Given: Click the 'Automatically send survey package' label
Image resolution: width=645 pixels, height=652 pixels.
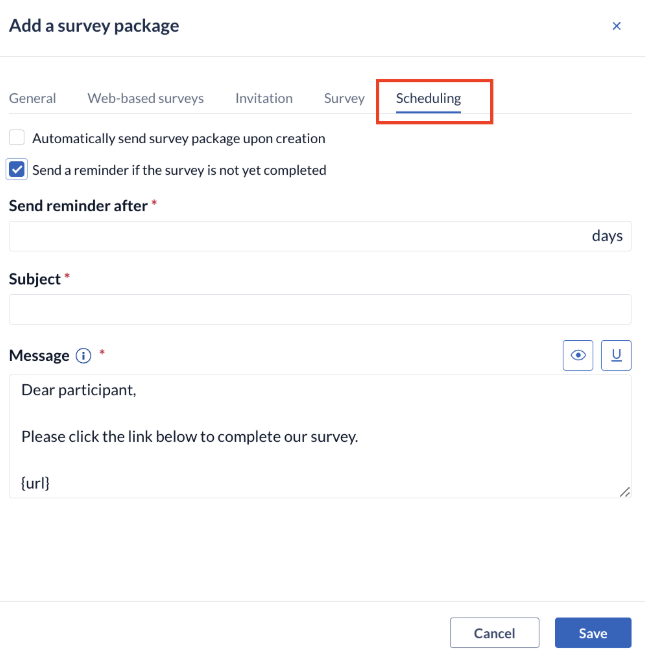Looking at the screenshot, I should click(179, 138).
